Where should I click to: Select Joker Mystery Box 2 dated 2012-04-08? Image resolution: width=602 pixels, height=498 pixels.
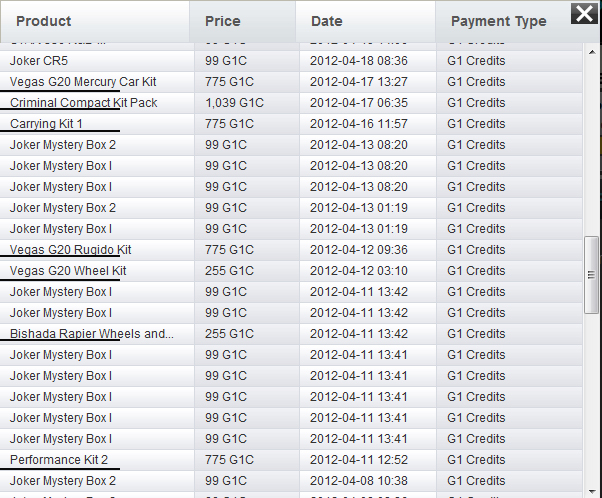63,481
